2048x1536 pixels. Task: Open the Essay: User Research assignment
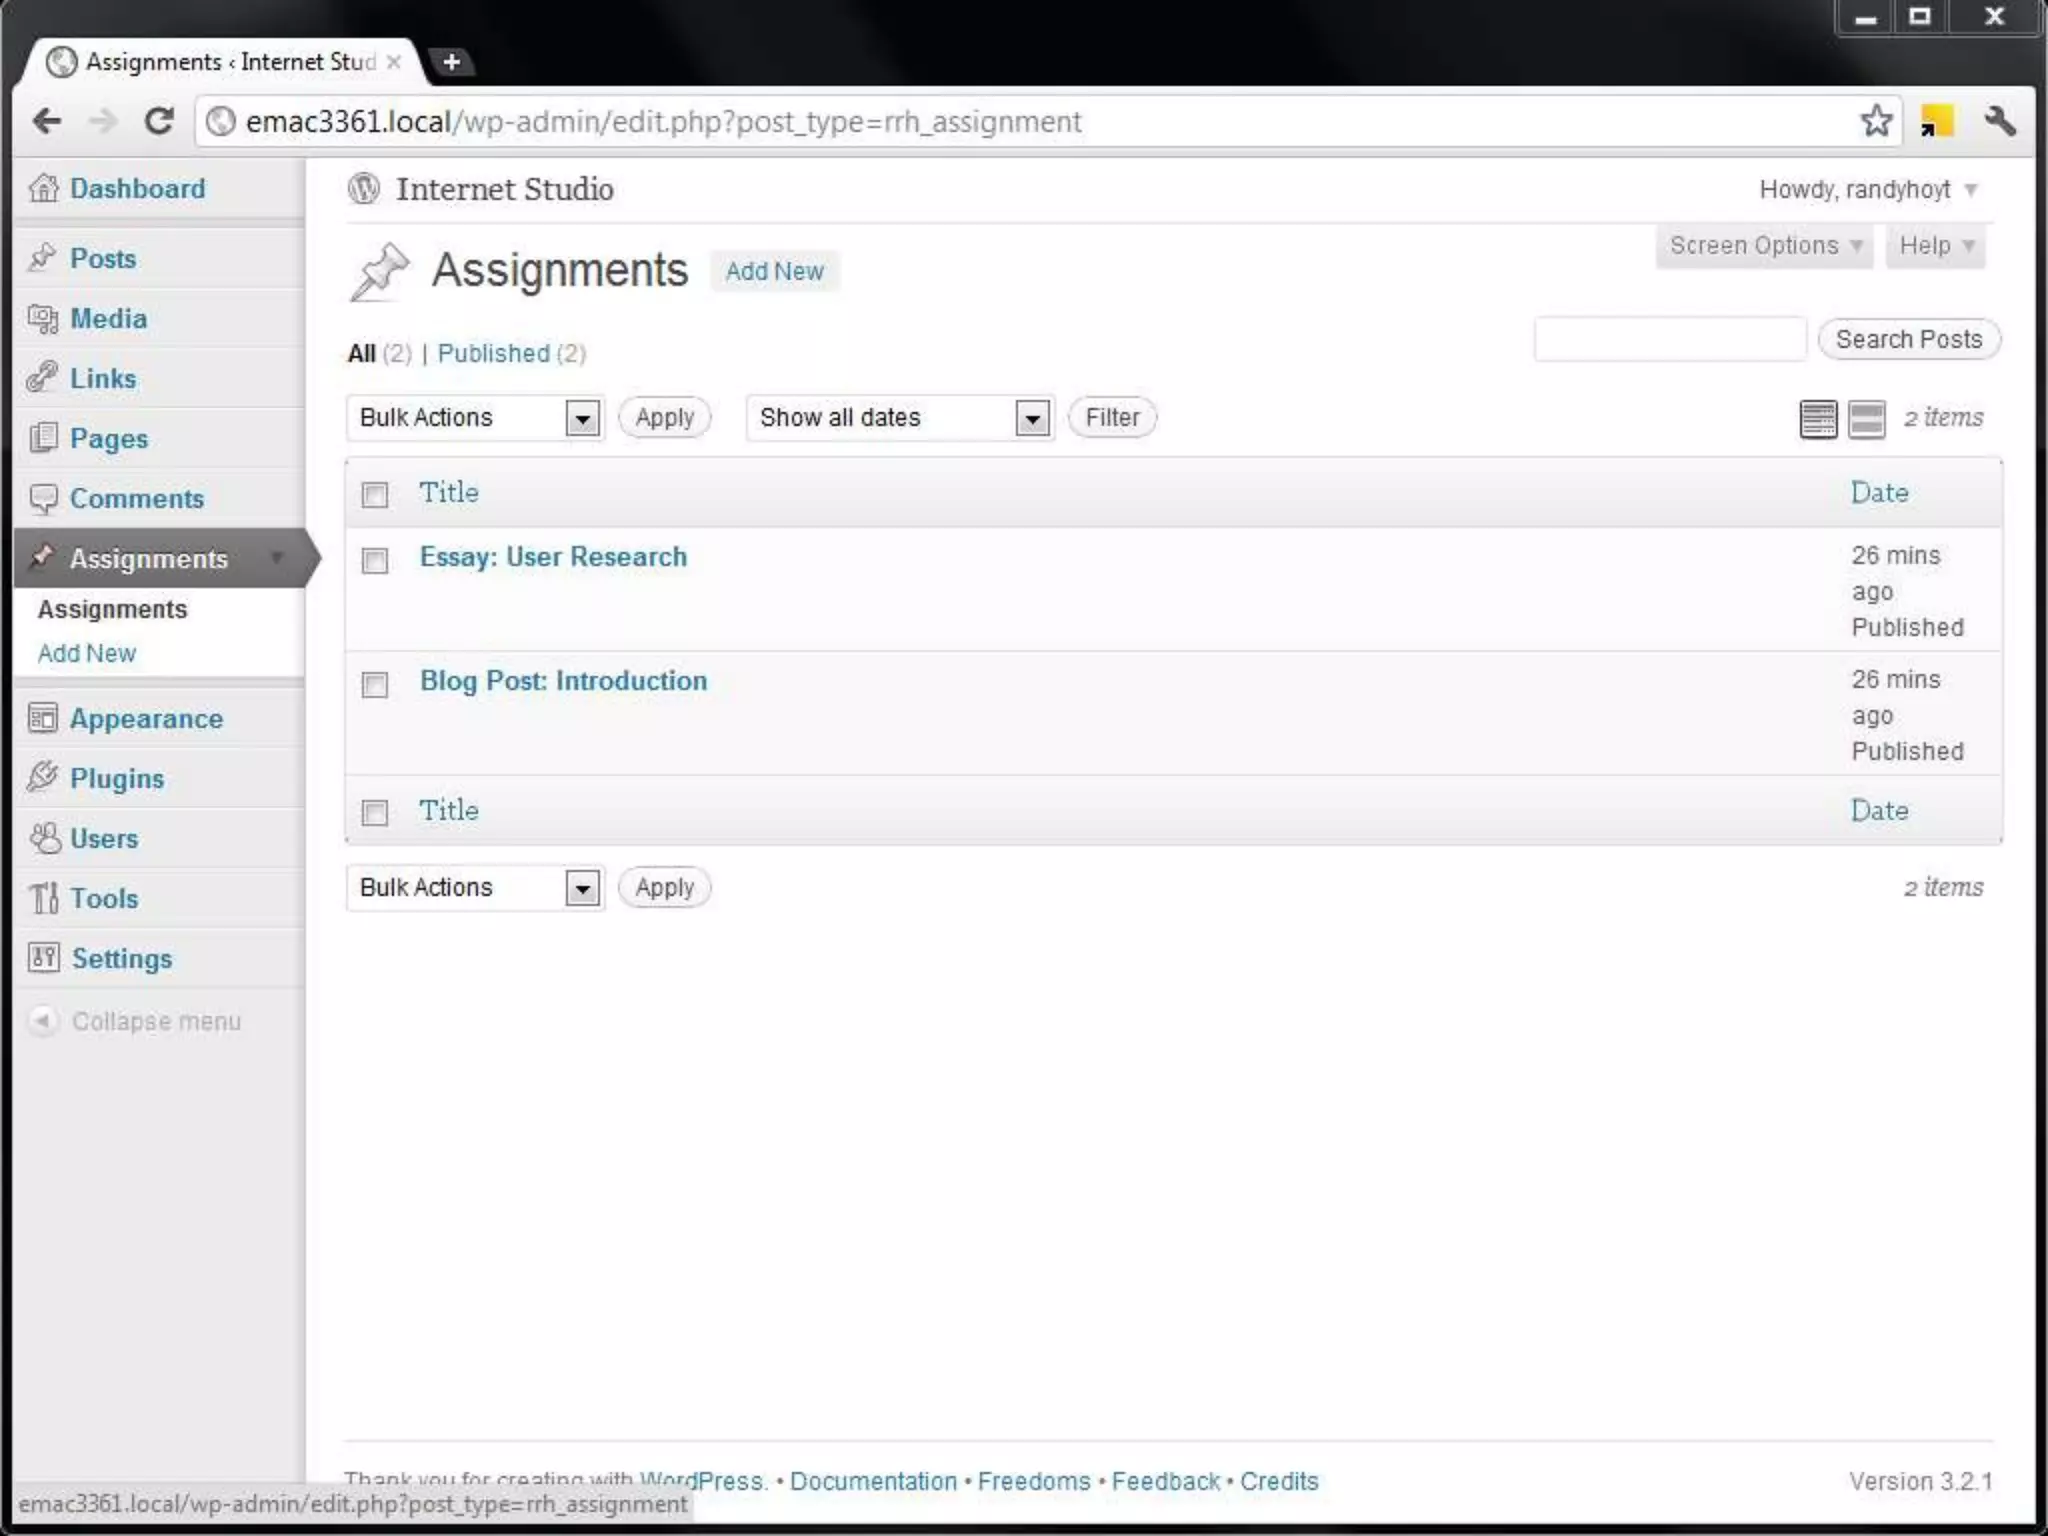click(x=553, y=557)
